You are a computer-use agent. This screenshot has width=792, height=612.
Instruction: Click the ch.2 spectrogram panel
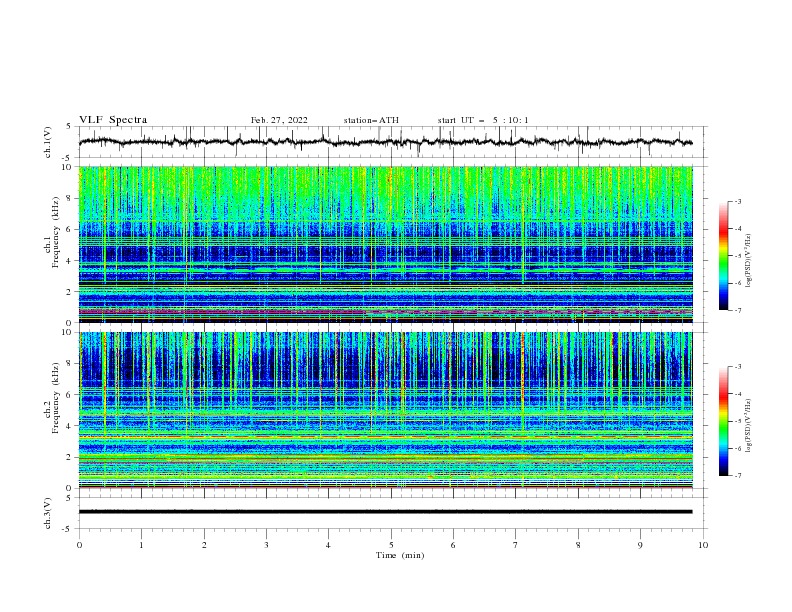386,410
